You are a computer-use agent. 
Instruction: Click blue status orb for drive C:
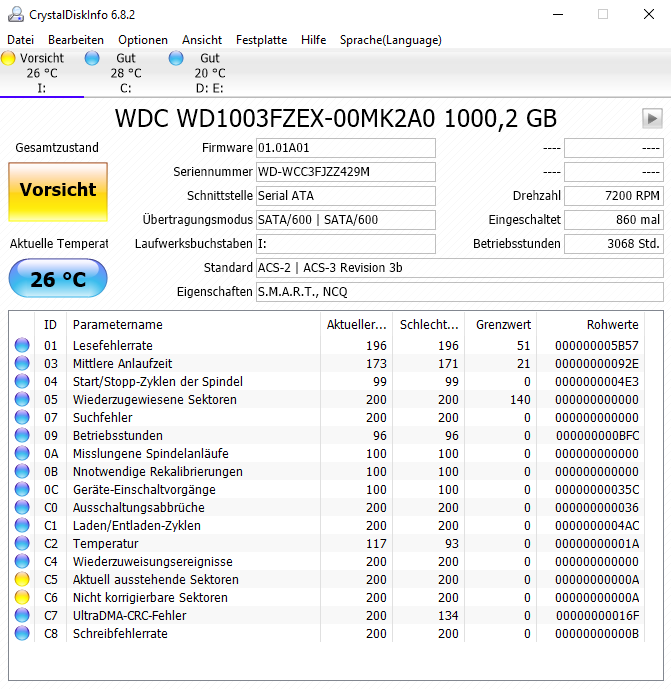92,58
